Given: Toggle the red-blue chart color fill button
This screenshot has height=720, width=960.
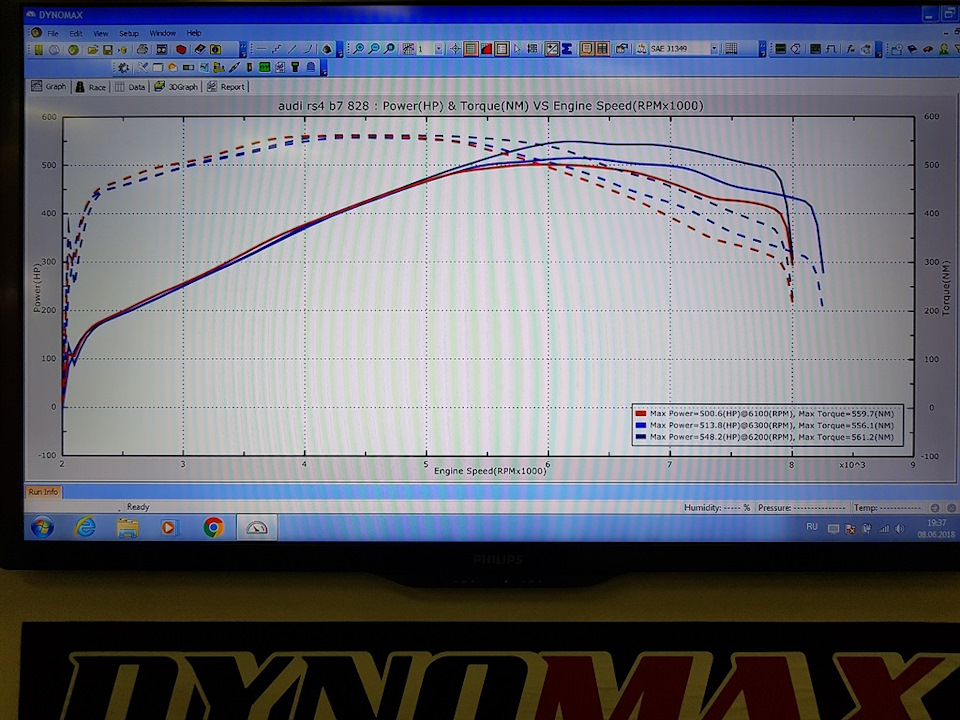Looking at the screenshot, I should [x=487, y=48].
